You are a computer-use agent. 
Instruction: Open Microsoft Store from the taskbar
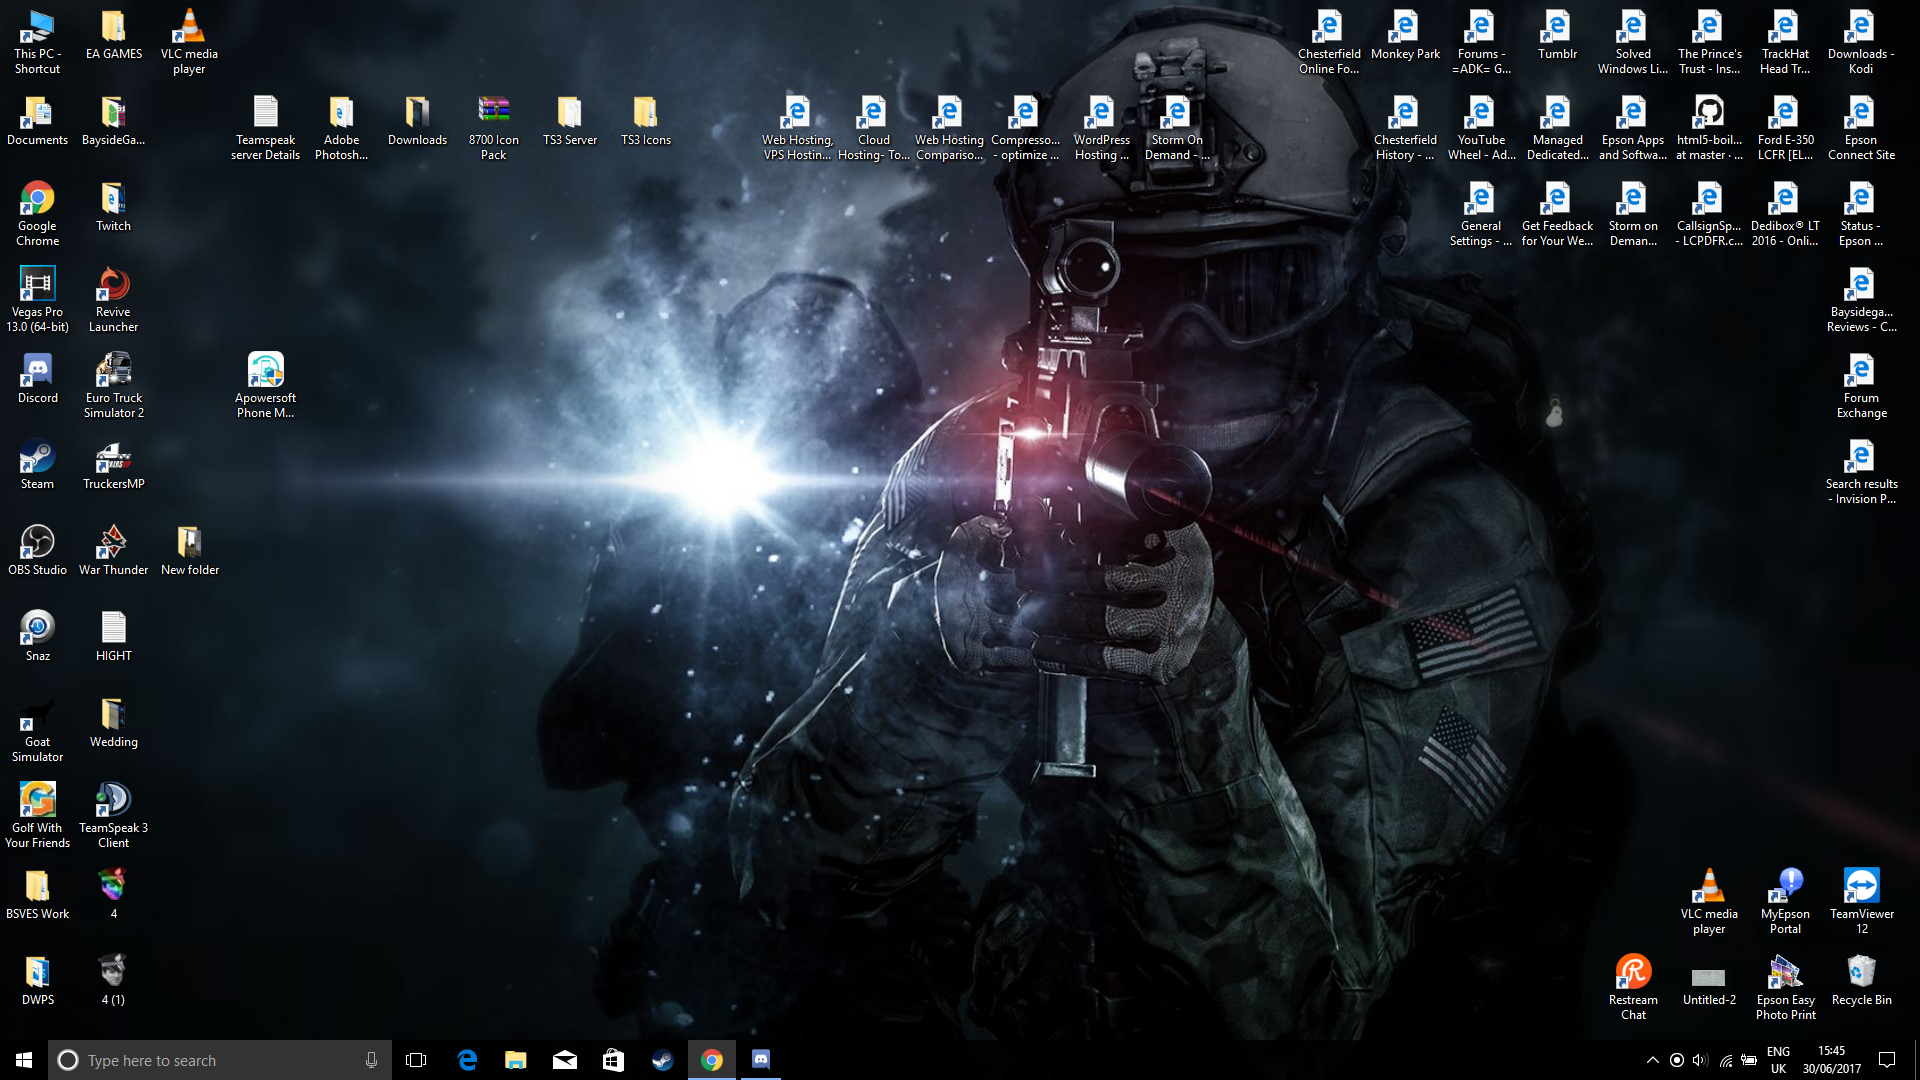(613, 1060)
